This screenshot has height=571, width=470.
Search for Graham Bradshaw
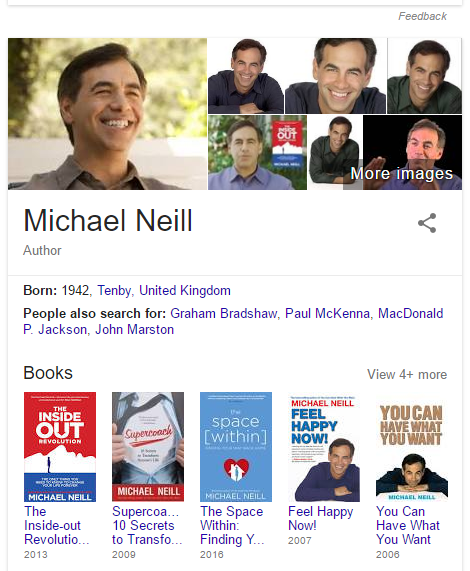[224, 314]
